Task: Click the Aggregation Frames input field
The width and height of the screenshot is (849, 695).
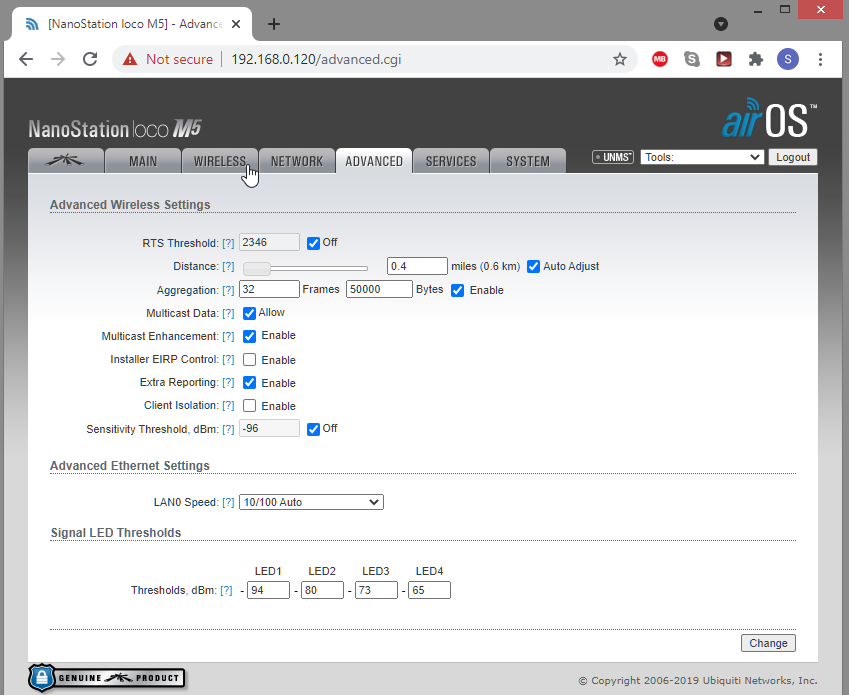Action: (x=269, y=289)
